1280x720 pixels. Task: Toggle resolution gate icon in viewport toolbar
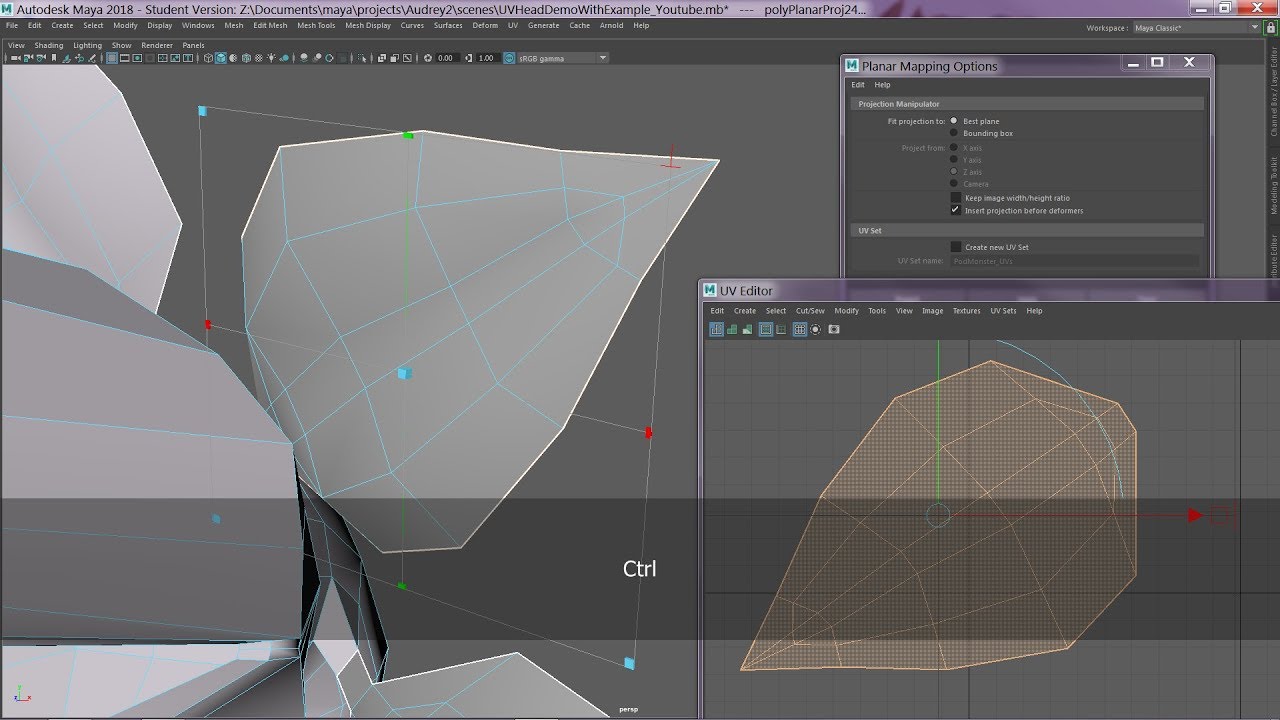[137, 58]
